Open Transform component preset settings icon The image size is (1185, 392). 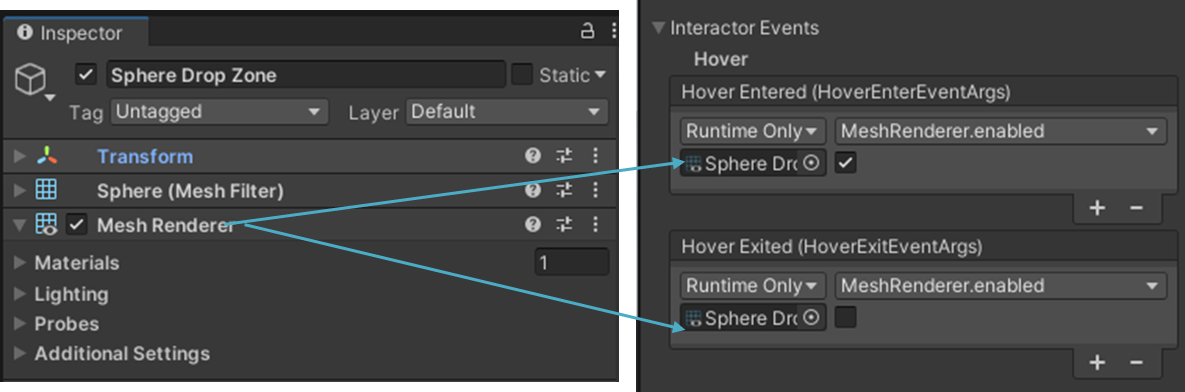[x=565, y=156]
